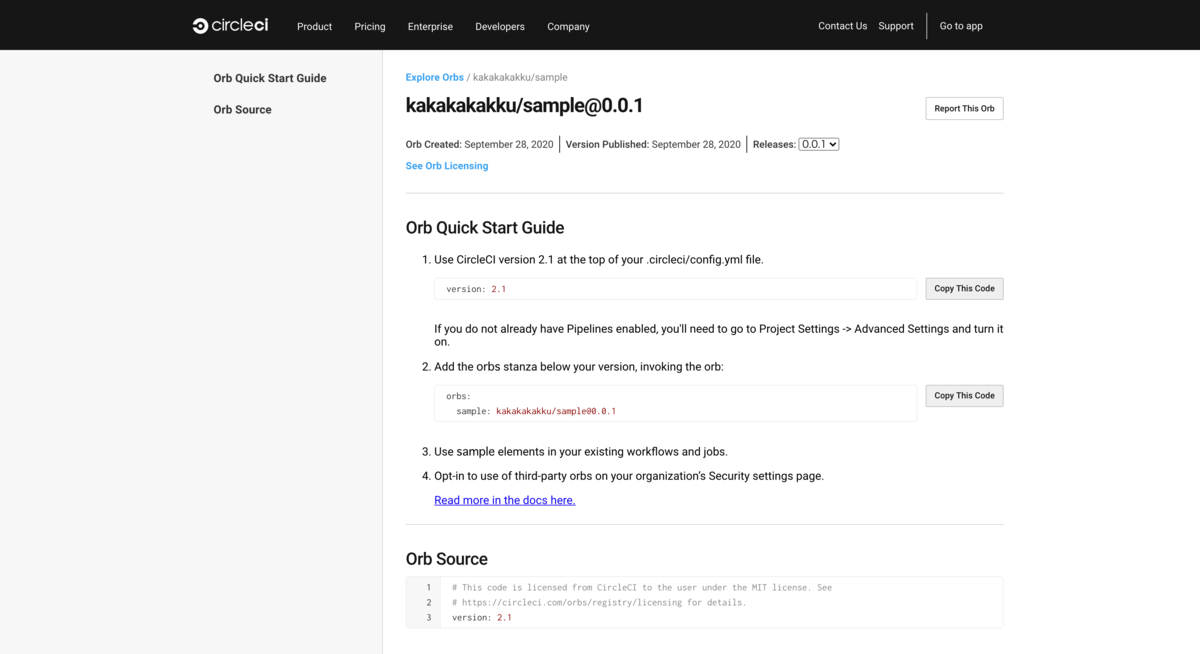Click the Version Published date text
1200x654 pixels.
pyautogui.click(x=653, y=144)
